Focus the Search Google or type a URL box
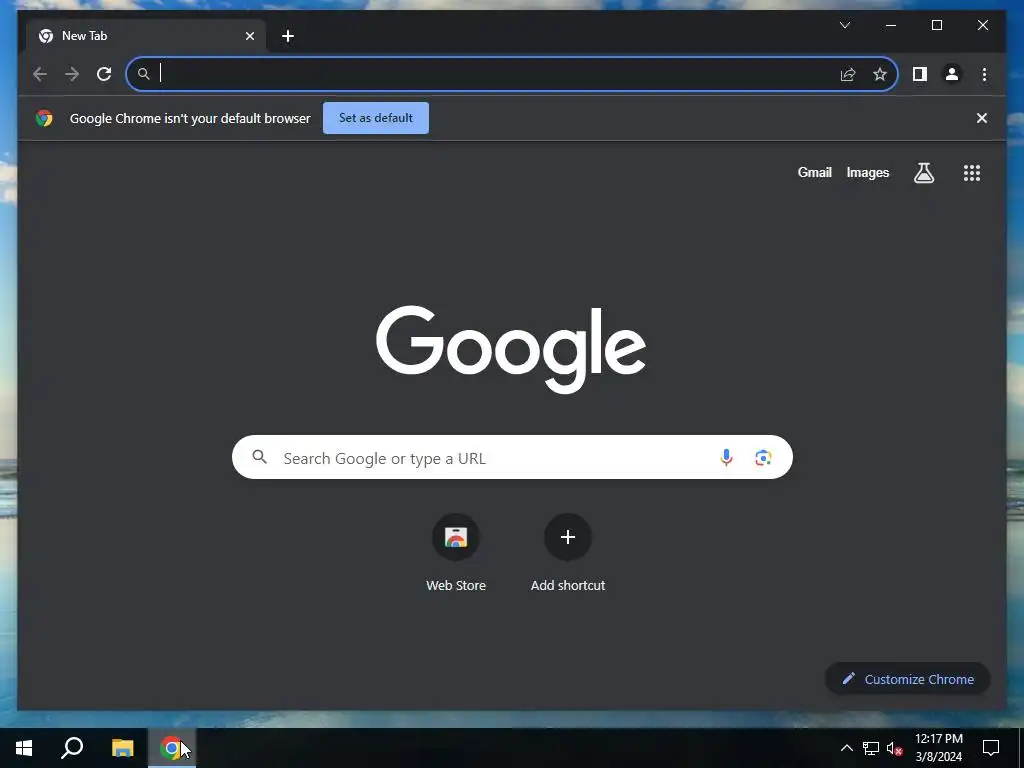 click(512, 457)
